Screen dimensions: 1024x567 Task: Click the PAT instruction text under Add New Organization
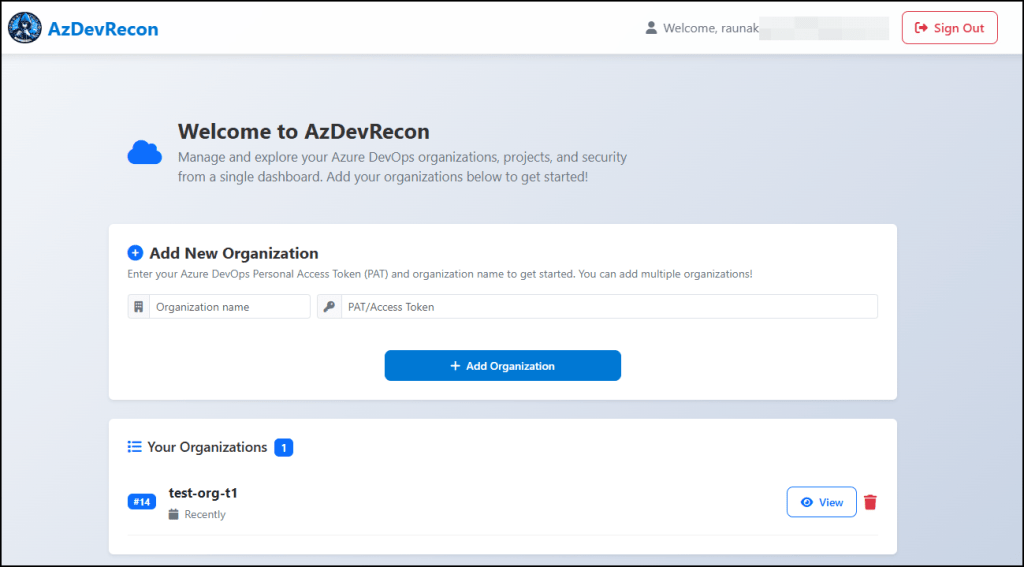point(440,274)
